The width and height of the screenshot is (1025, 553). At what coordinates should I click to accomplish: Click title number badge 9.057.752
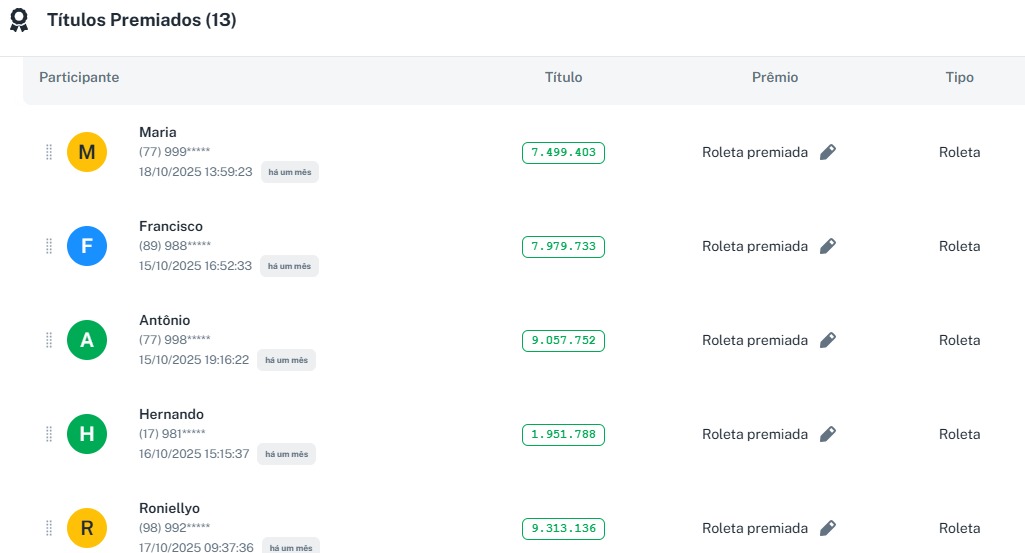563,340
